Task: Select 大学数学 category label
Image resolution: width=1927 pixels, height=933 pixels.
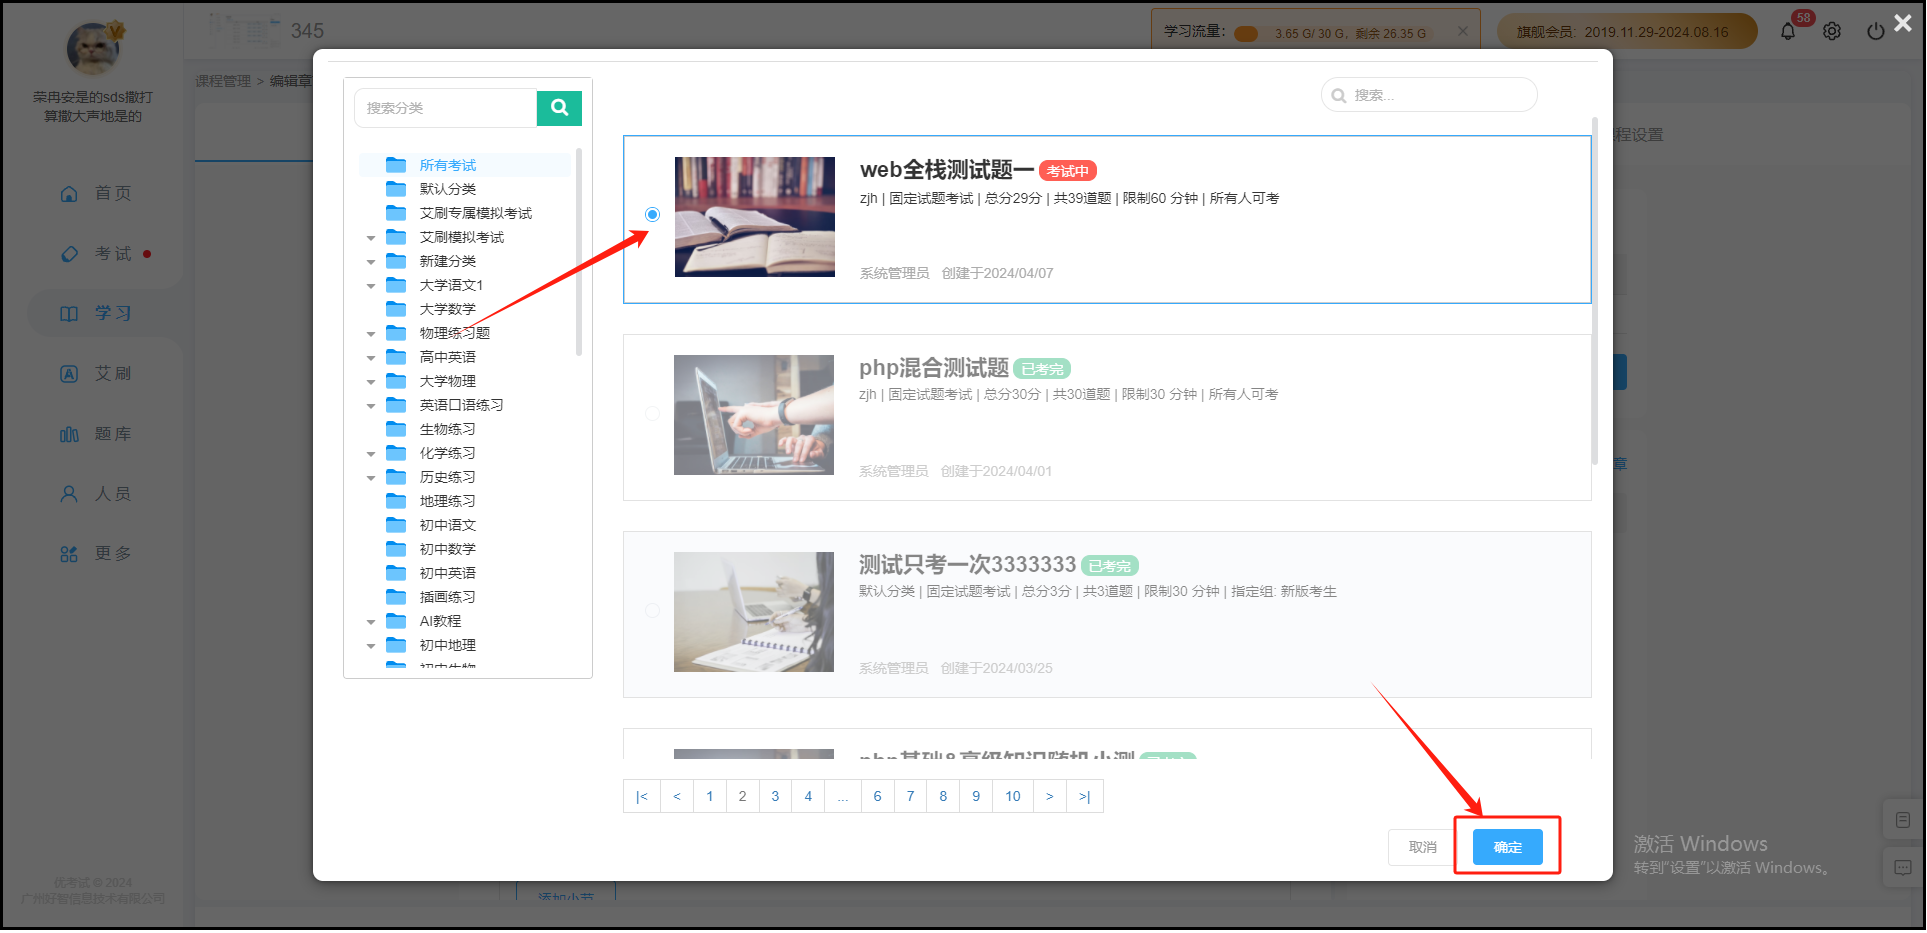Action: coord(448,309)
